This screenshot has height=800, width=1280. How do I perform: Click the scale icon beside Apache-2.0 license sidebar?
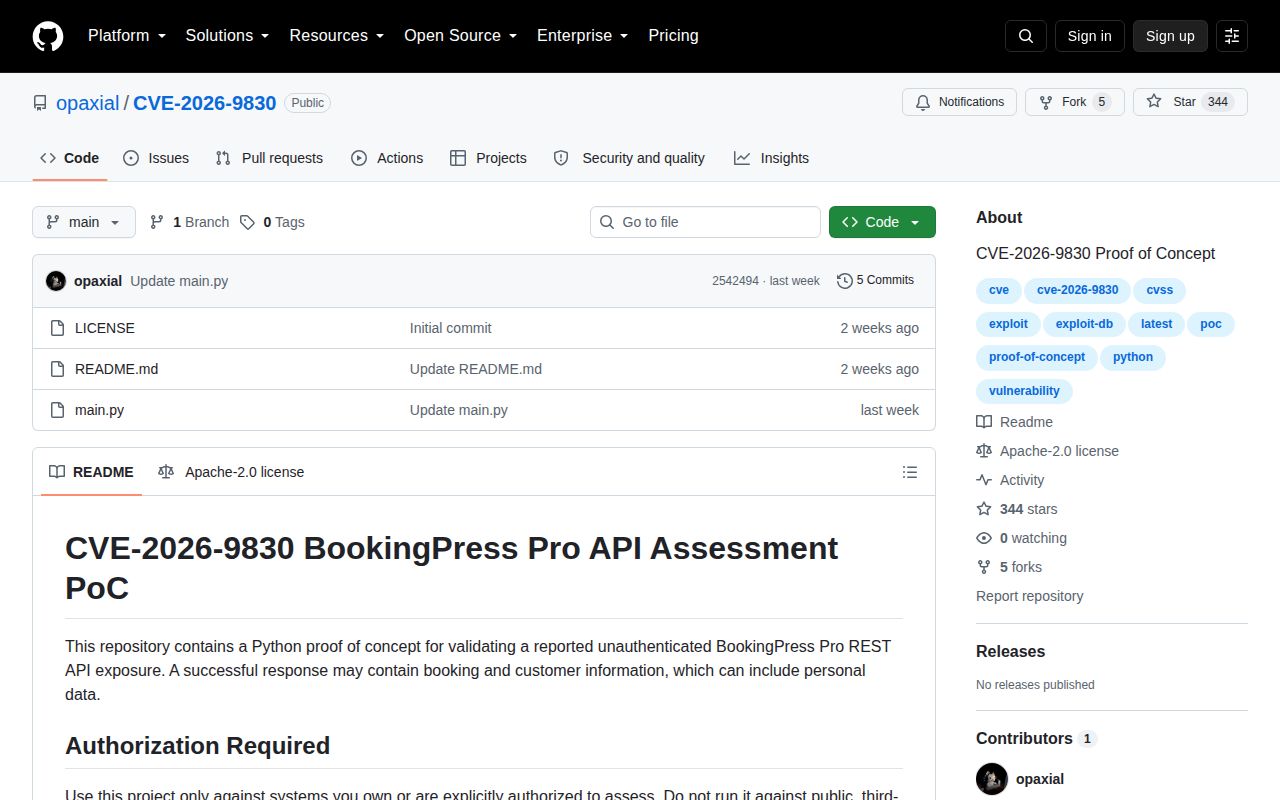coord(984,451)
